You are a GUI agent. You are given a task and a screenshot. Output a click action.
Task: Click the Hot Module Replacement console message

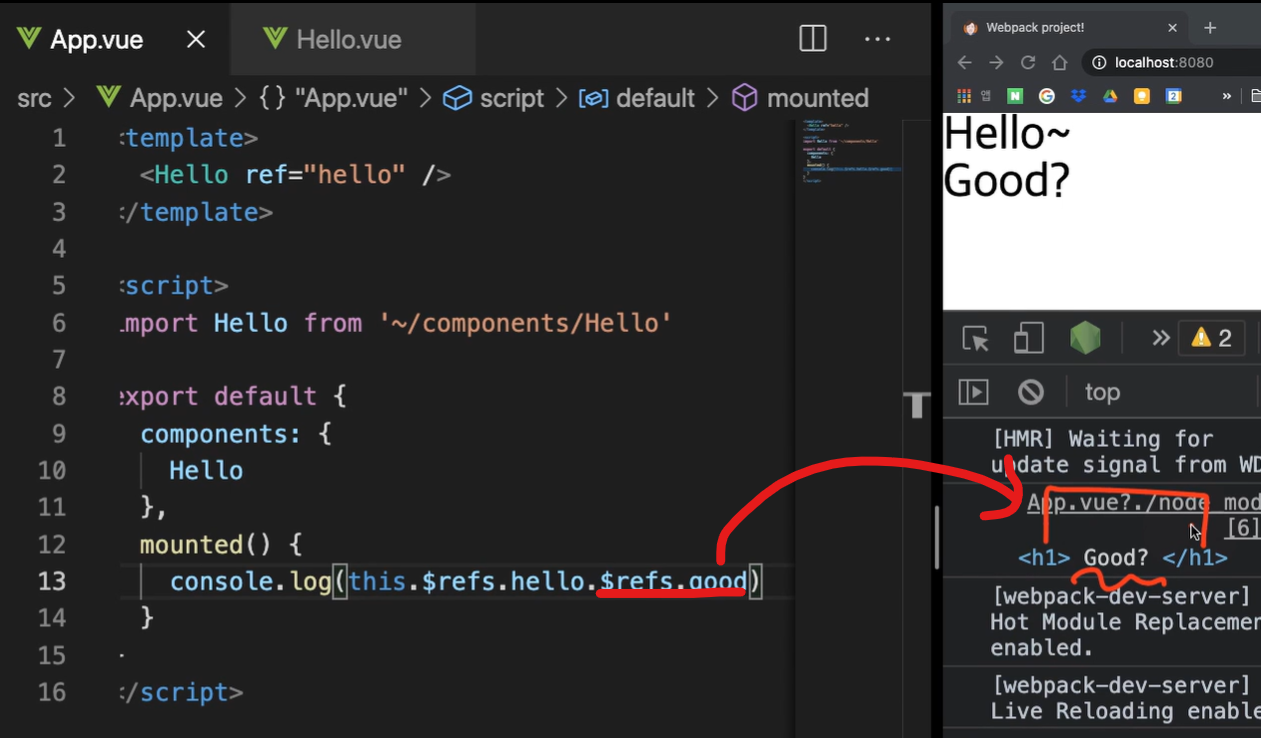coord(1125,622)
